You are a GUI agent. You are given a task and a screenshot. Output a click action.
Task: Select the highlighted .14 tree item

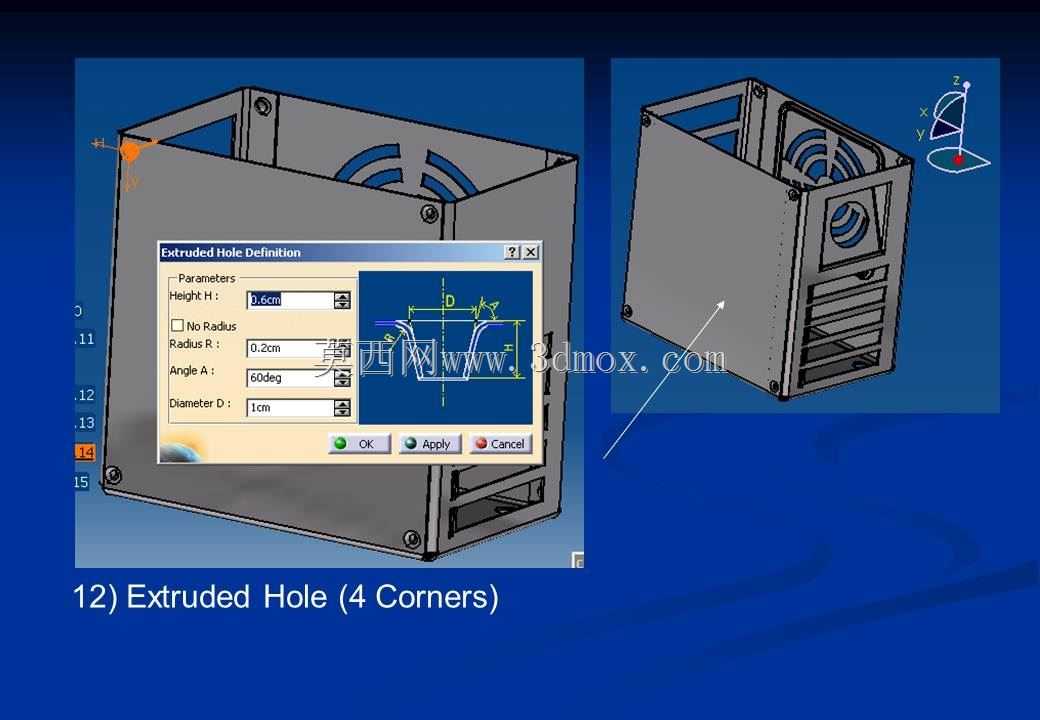(x=85, y=453)
